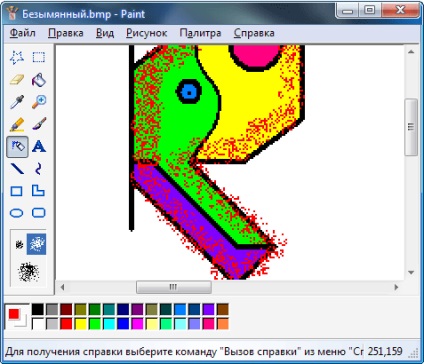Click the horizontal scrollbar right arrow
This screenshot has width=424, height=364.
[396, 287]
